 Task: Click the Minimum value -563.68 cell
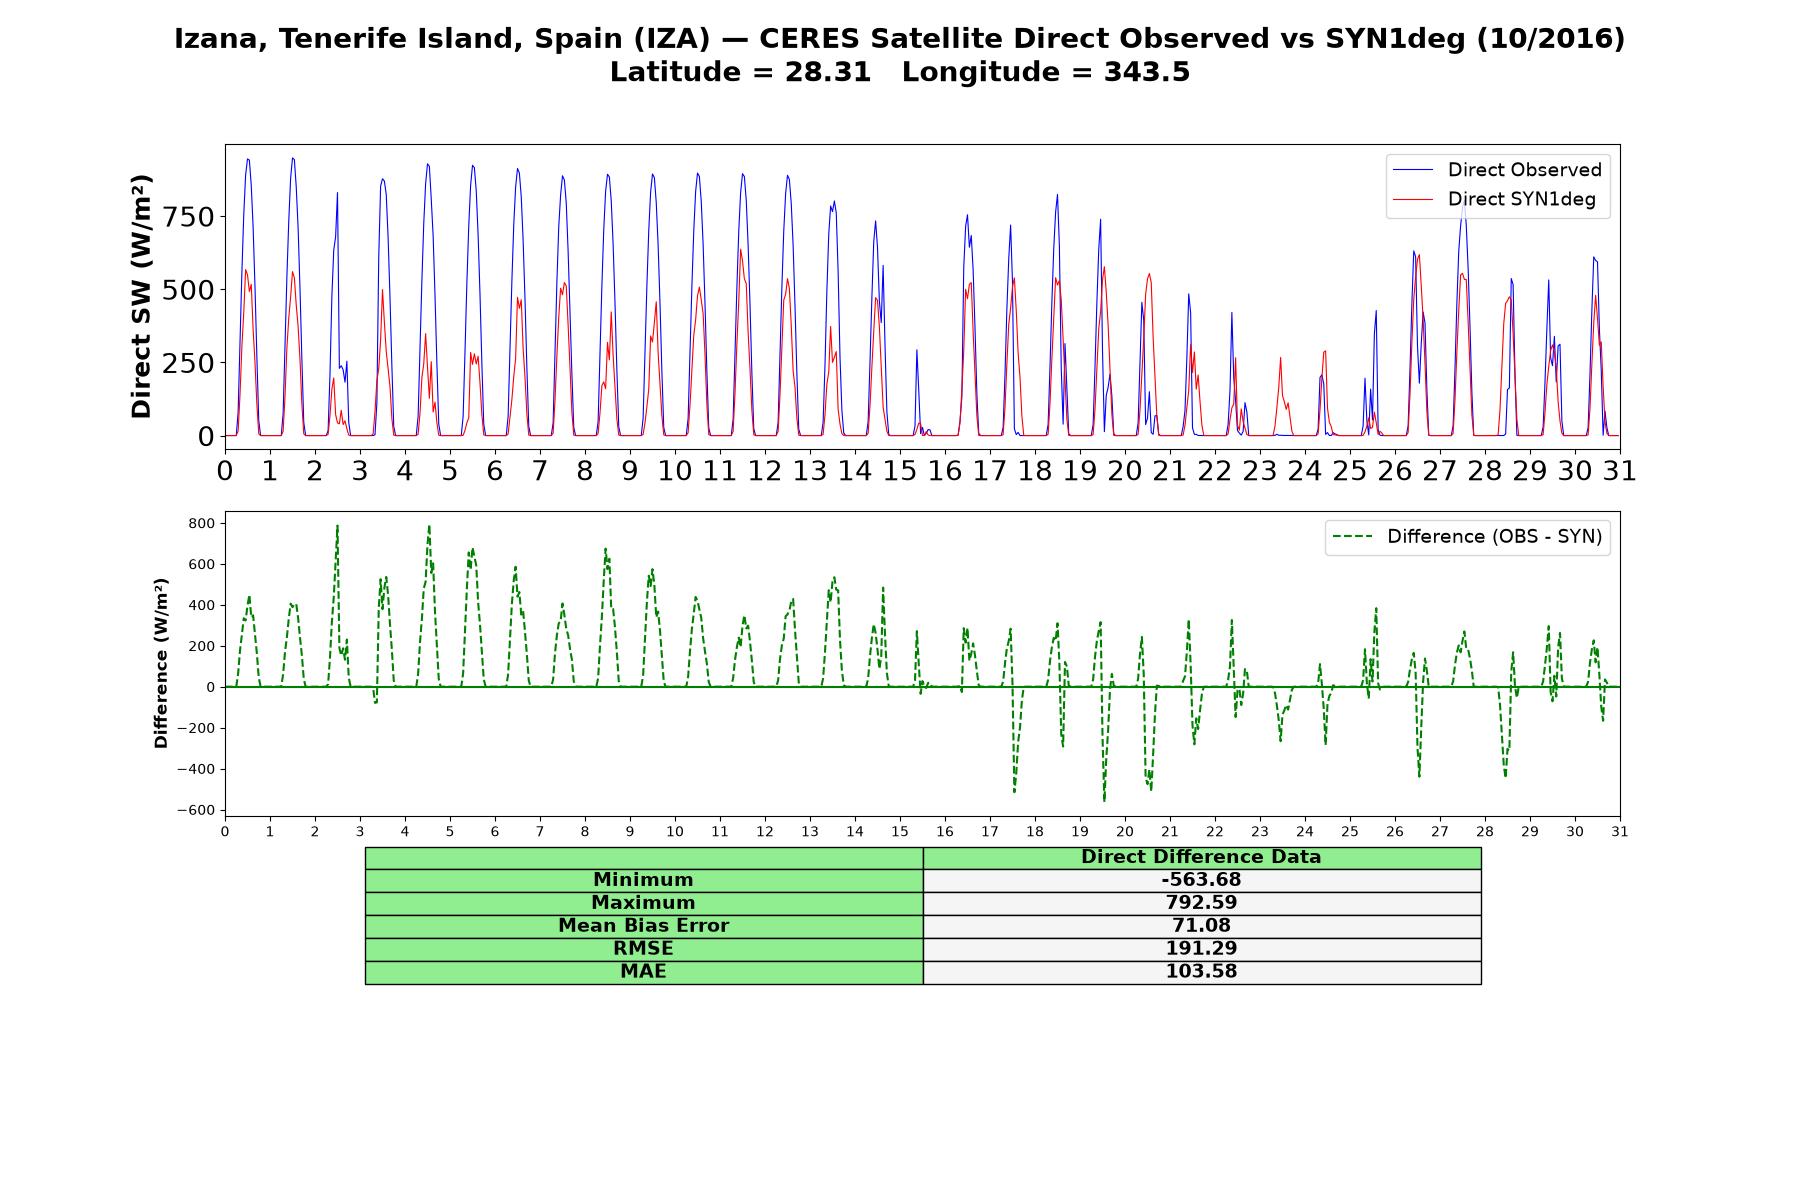point(1201,880)
